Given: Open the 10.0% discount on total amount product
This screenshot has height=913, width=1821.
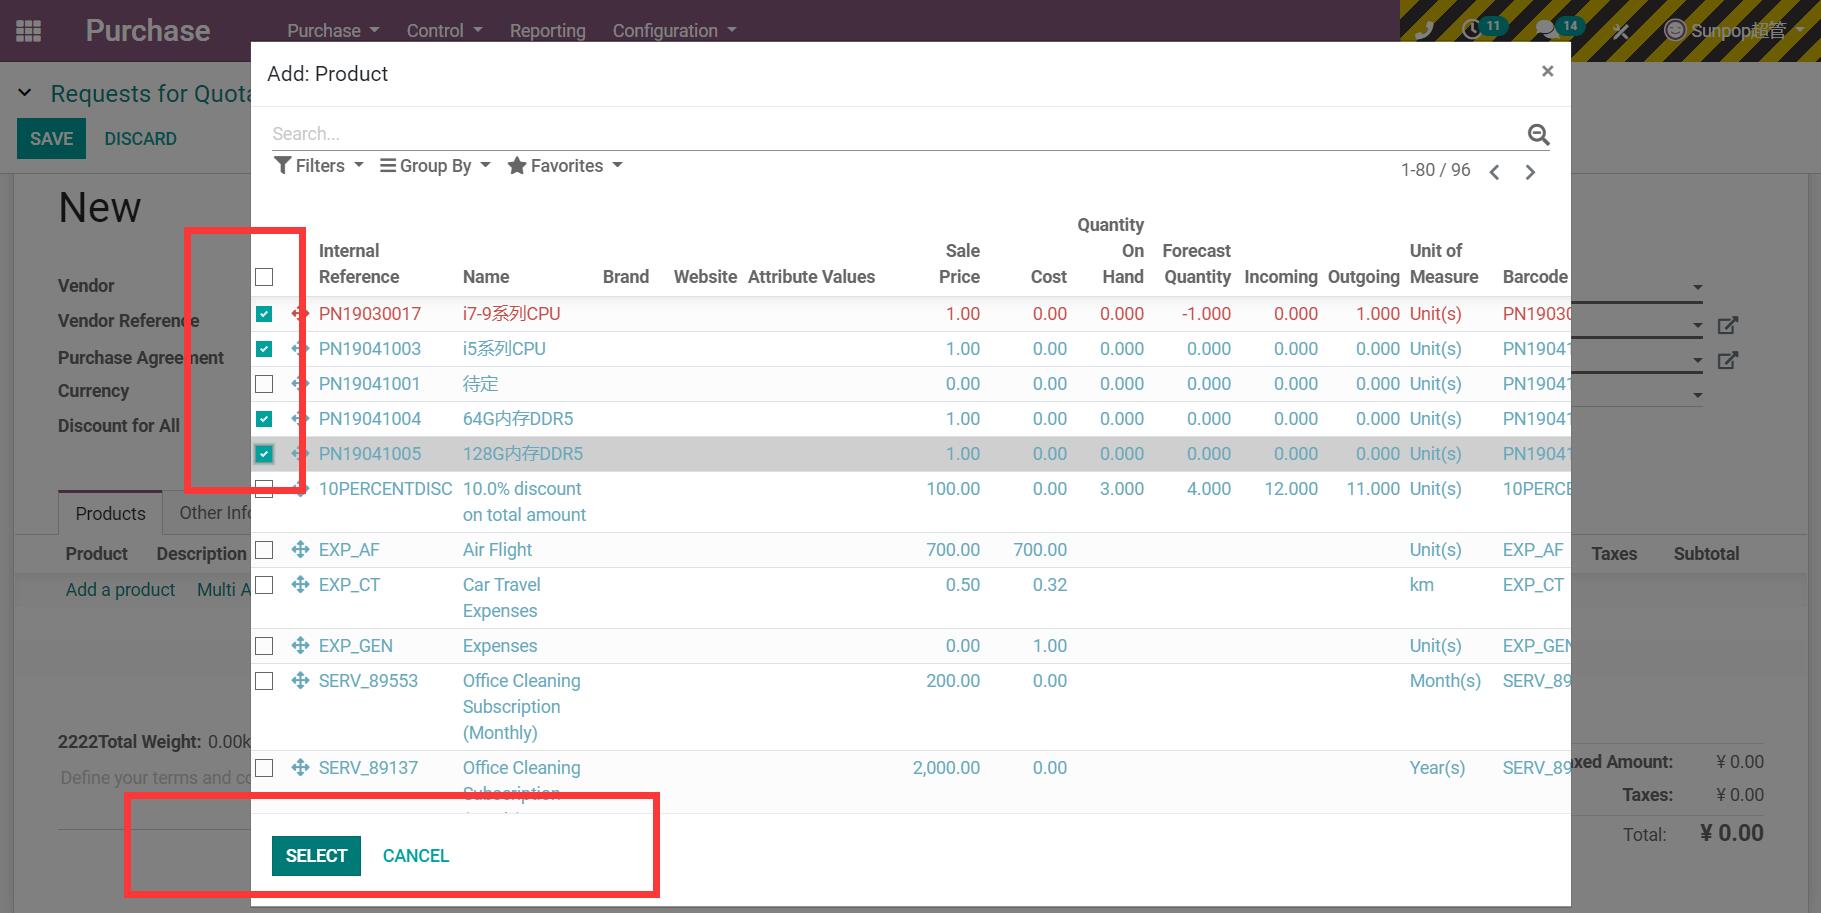Looking at the screenshot, I should coord(524,502).
